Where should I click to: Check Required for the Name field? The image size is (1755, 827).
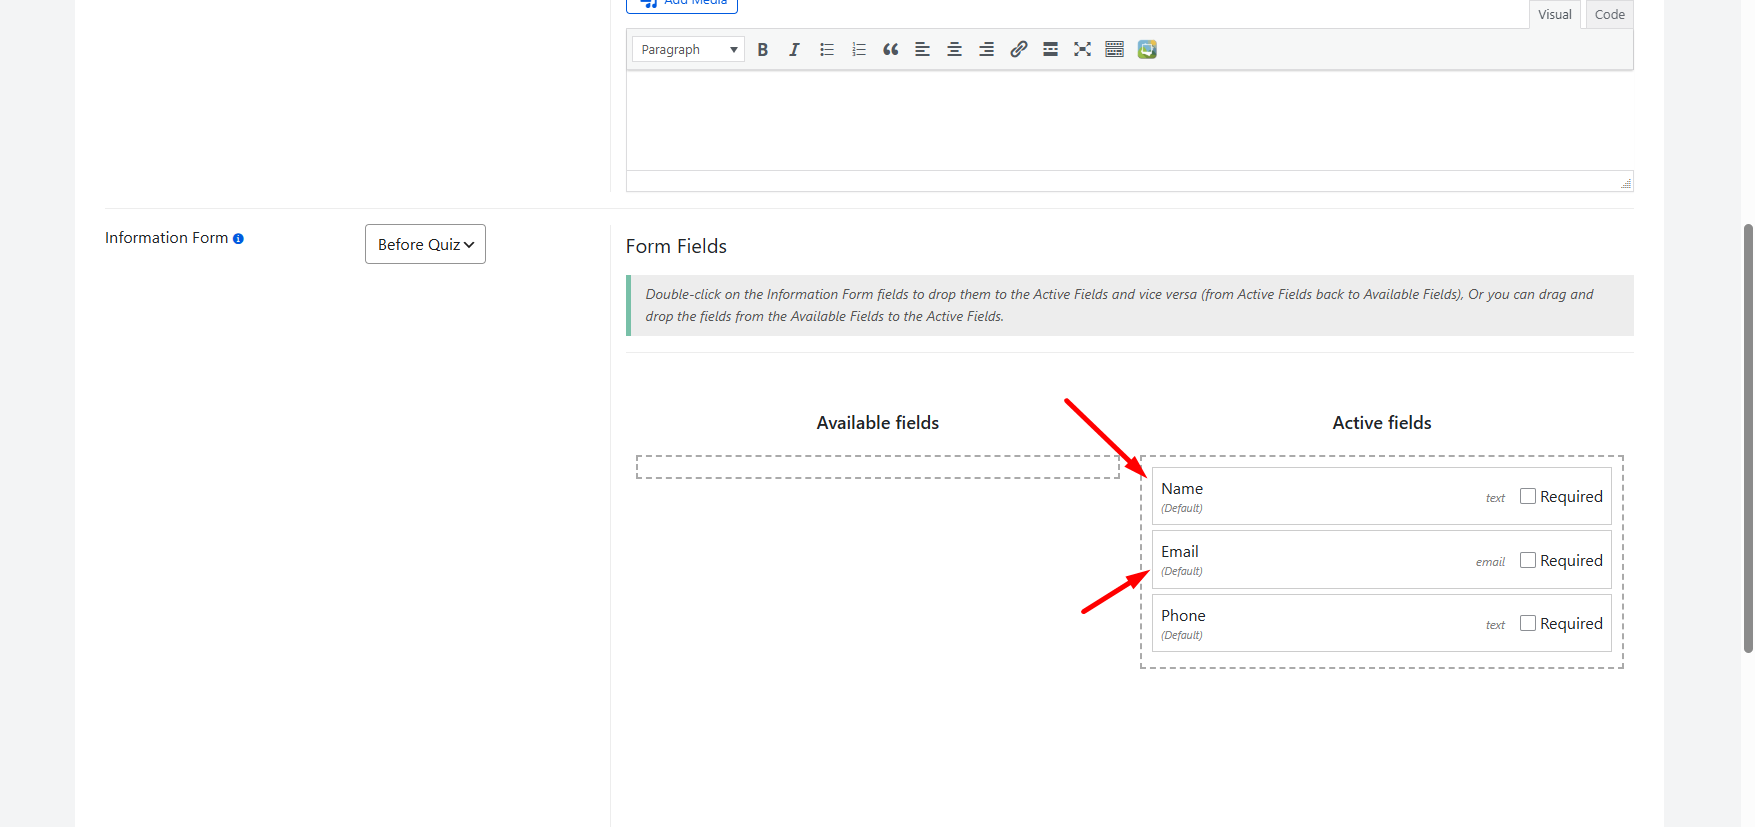pyautogui.click(x=1528, y=496)
